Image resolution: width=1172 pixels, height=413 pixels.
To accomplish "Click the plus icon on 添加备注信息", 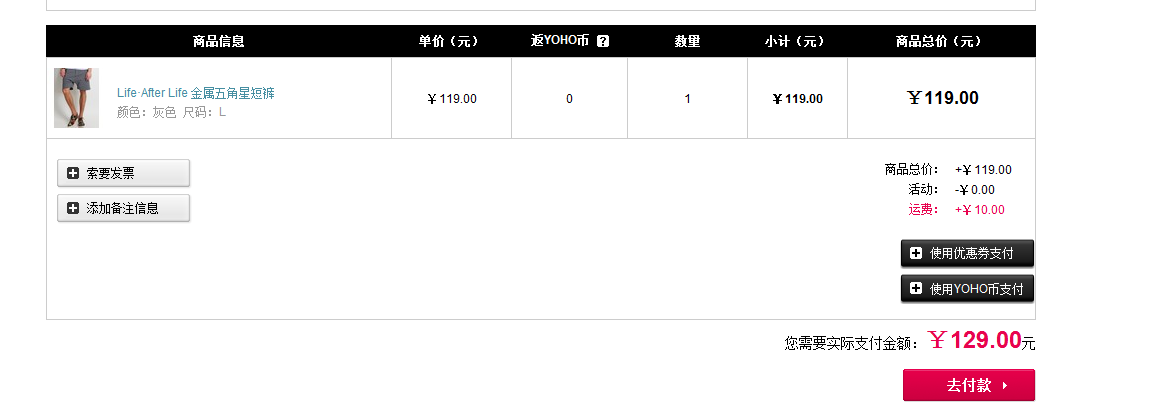I will point(73,208).
